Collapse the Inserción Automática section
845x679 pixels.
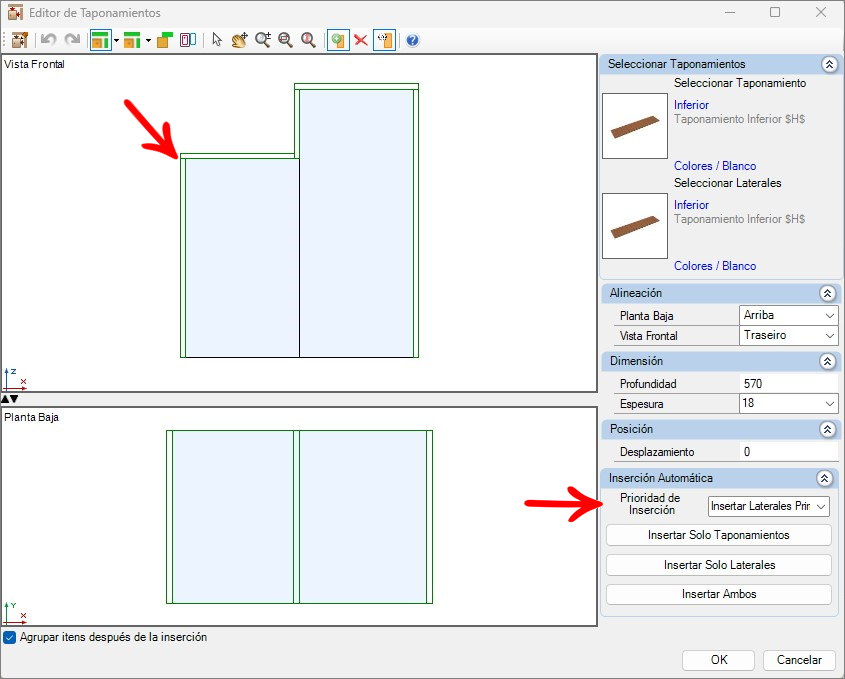pyautogui.click(x=824, y=478)
